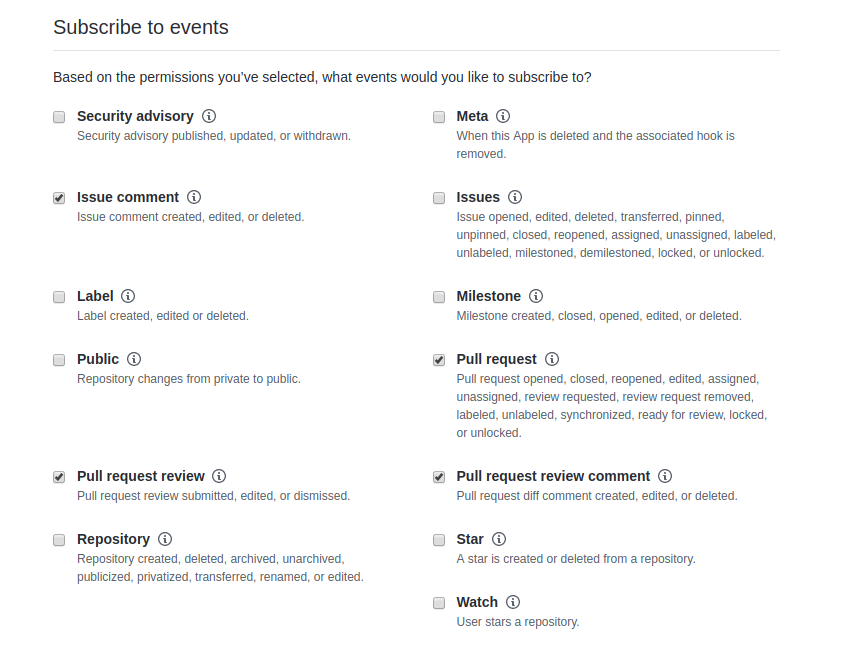Open info icon next to Issue comment
This screenshot has height=667, width=864.
[194, 197]
